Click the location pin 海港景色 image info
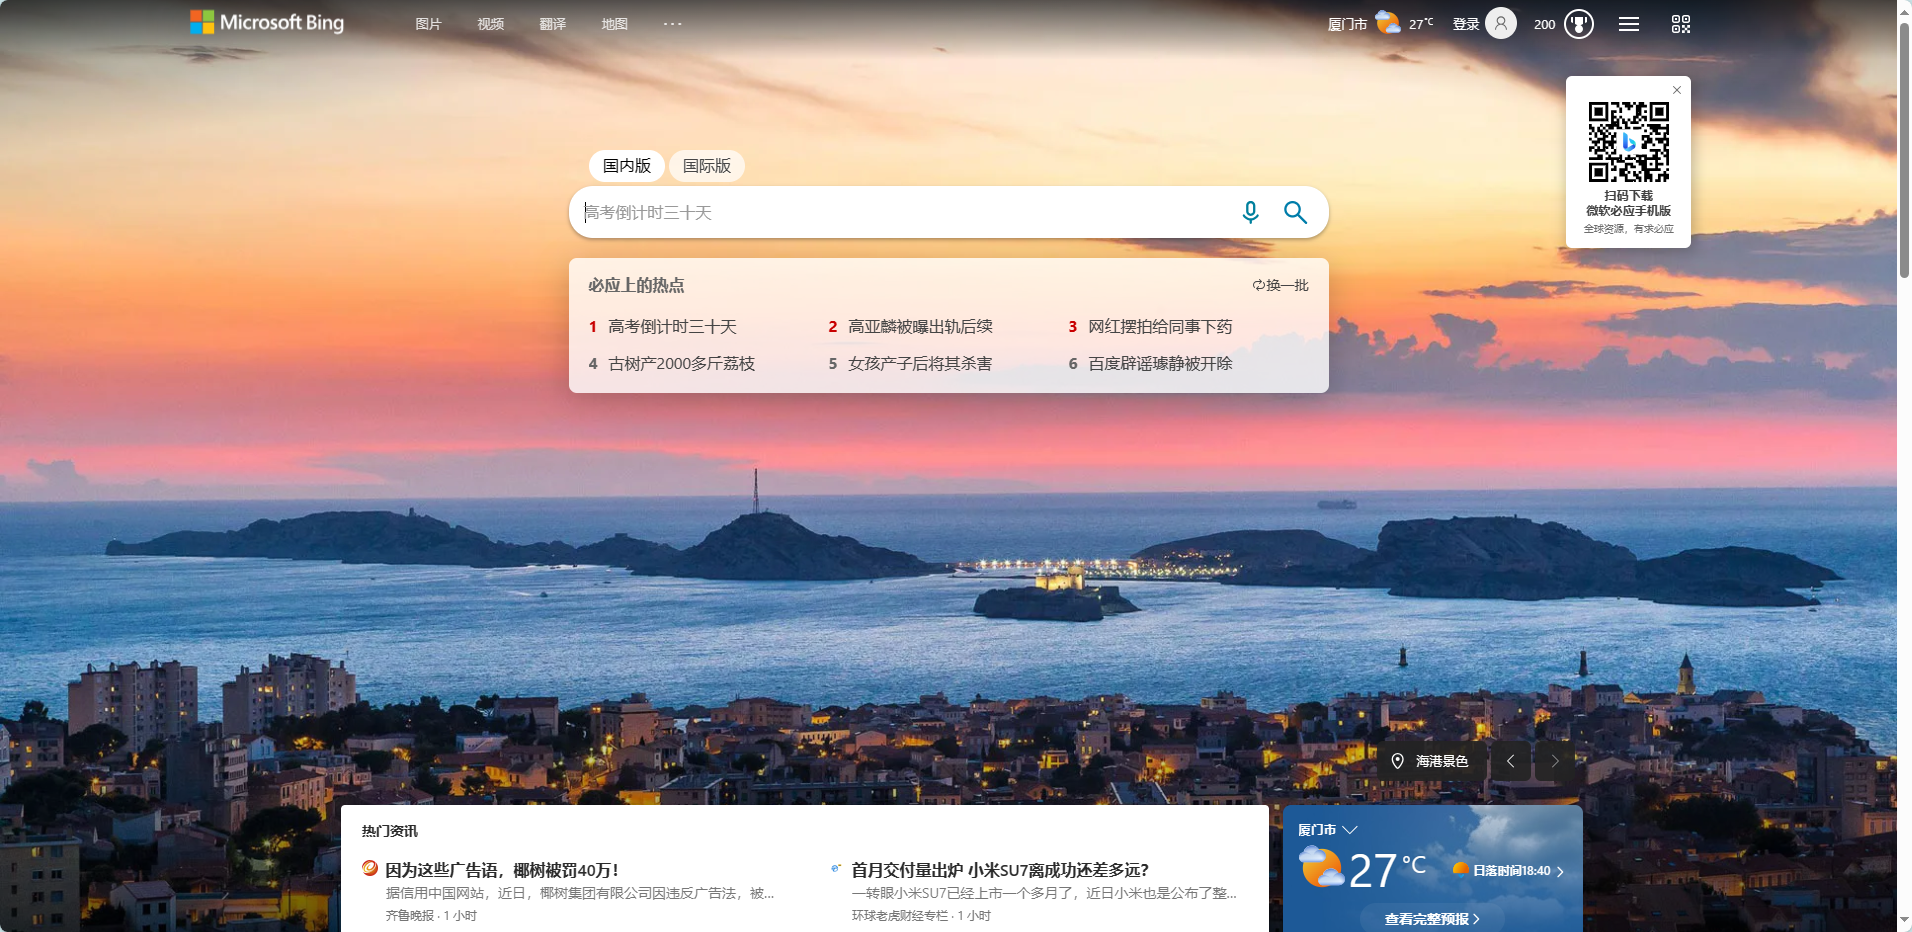This screenshot has width=1912, height=932. click(x=1430, y=761)
